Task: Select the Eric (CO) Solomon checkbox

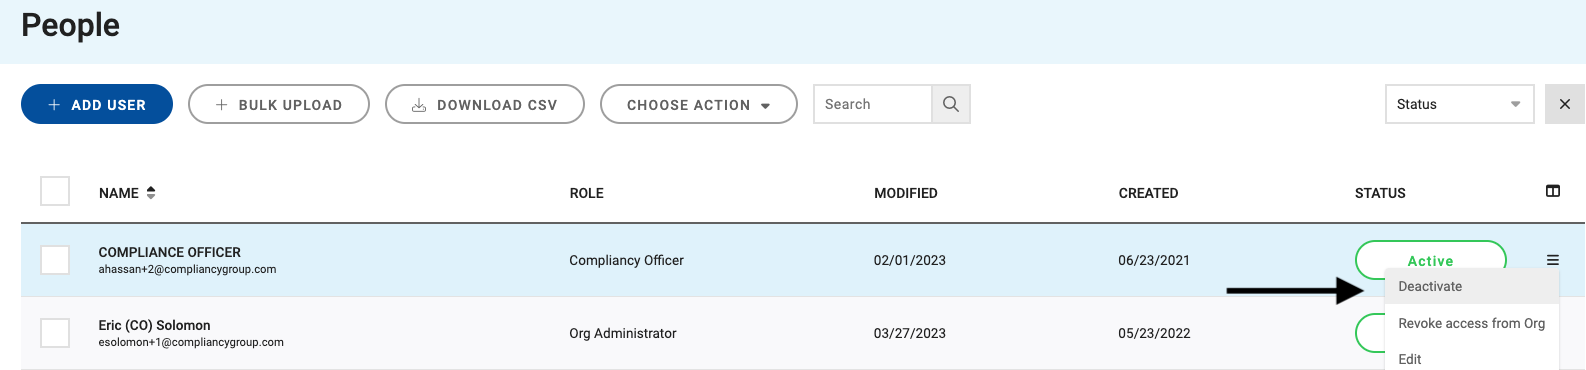Action: [x=55, y=333]
